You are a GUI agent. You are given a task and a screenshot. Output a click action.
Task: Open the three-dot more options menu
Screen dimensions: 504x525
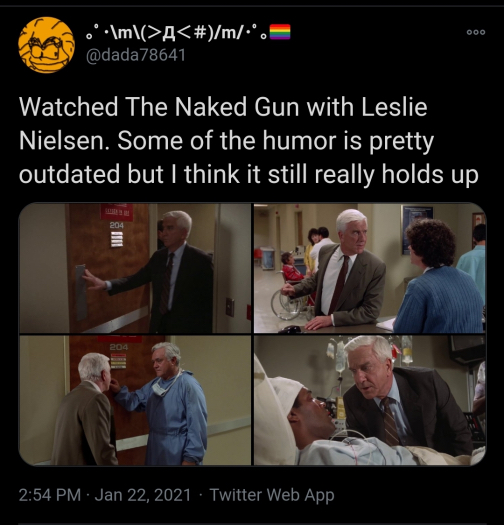point(476,32)
